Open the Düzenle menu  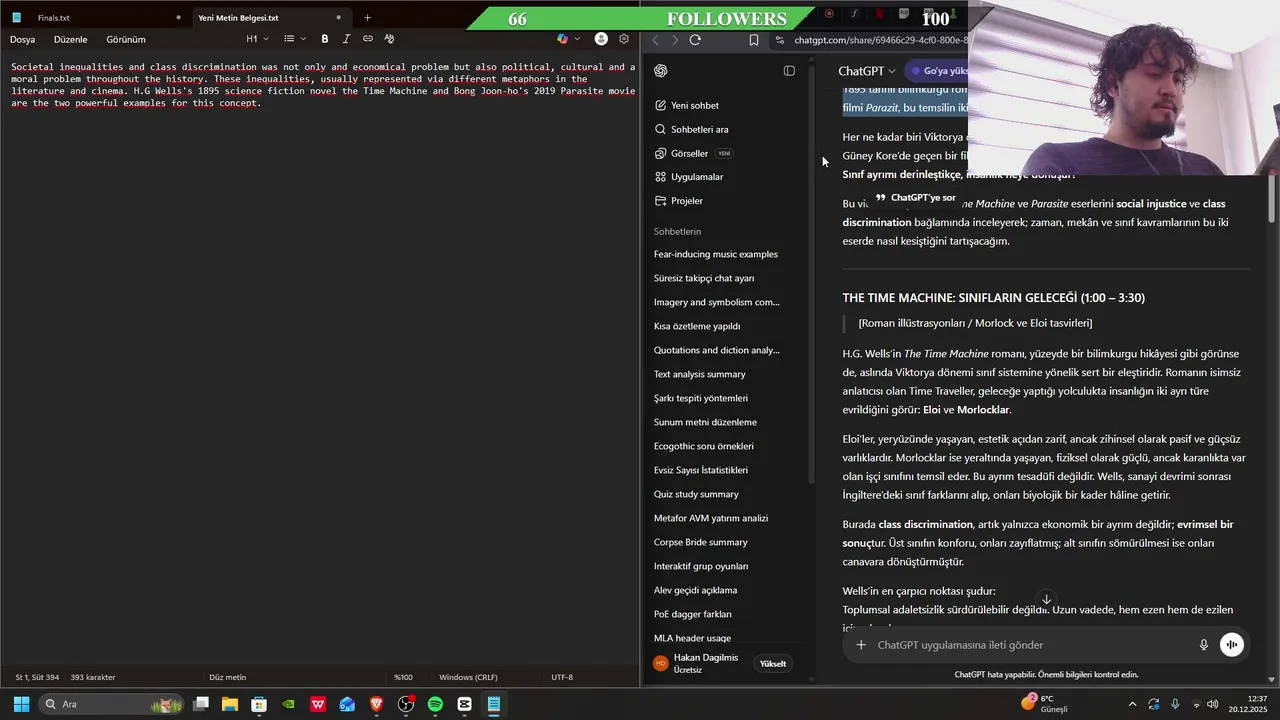pos(70,39)
